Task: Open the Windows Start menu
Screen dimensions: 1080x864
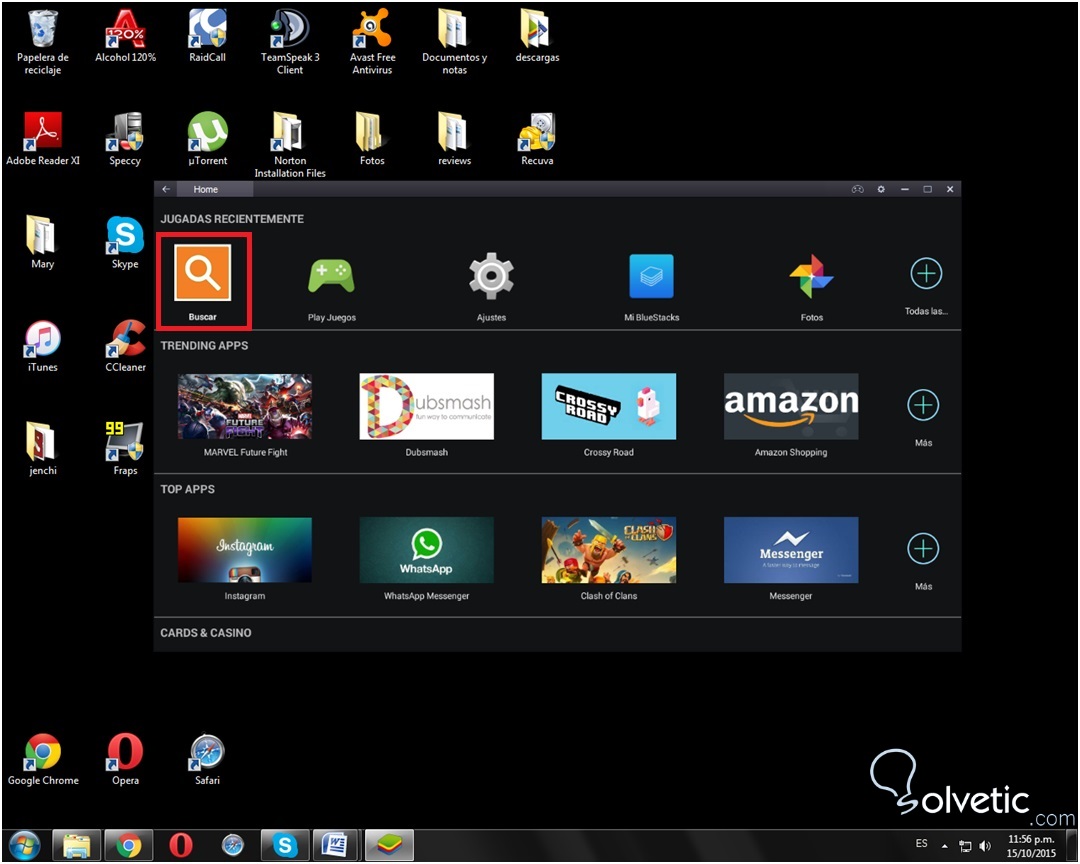Action: pos(25,845)
